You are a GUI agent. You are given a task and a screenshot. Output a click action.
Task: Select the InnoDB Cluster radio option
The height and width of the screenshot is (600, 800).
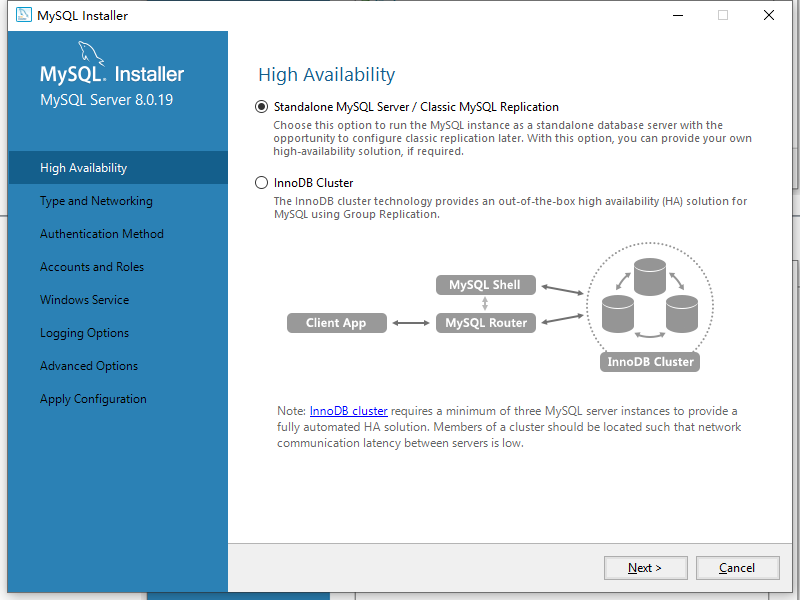[x=261, y=183]
